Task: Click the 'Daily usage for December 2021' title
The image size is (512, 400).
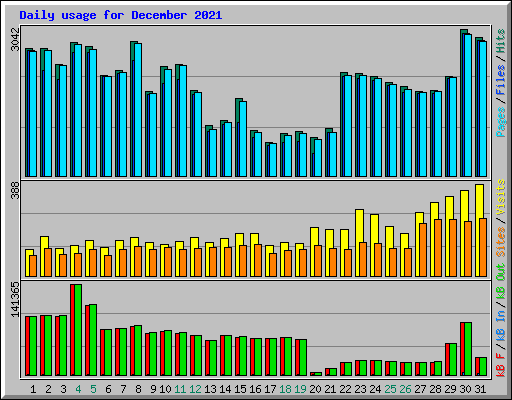Action: [121, 15]
